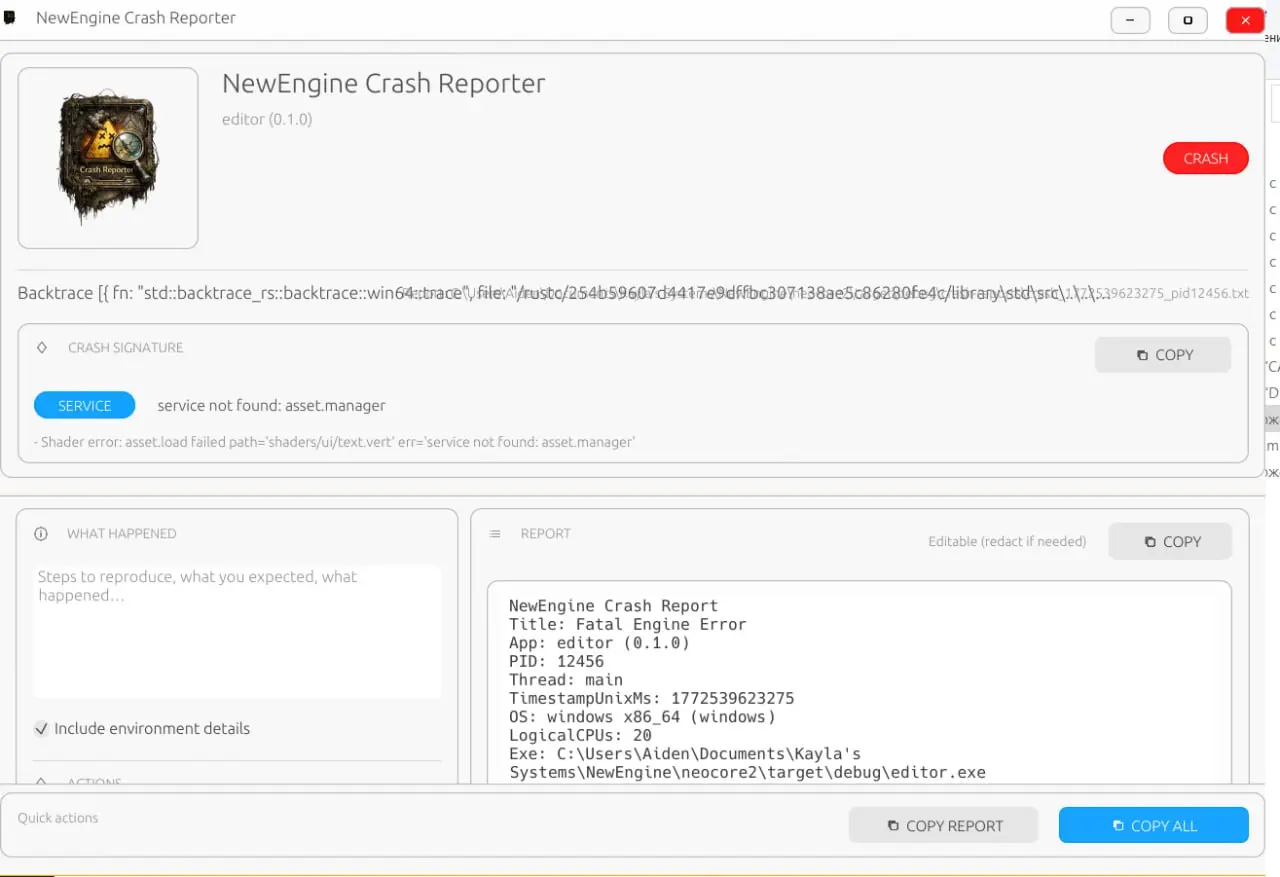Click the diamond icon next to CRASH SIGNATURE

coord(40,347)
